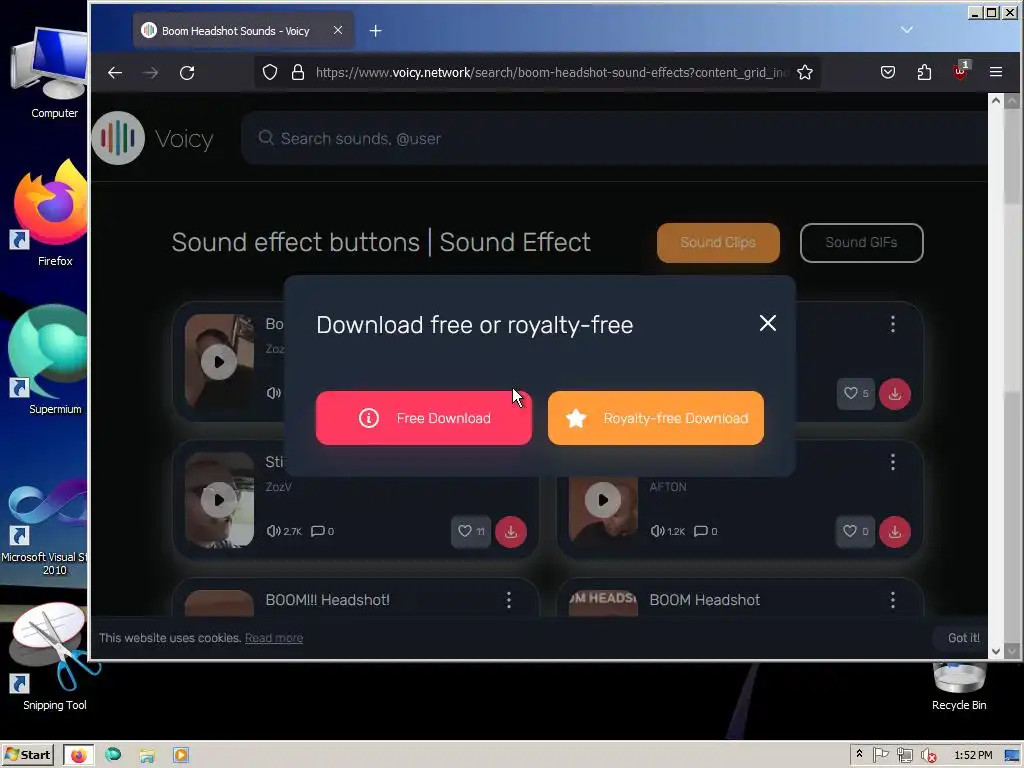Viewport: 1024px width, 768px height.
Task: Like the clip with 5 hearts
Action: pyautogui.click(x=856, y=394)
